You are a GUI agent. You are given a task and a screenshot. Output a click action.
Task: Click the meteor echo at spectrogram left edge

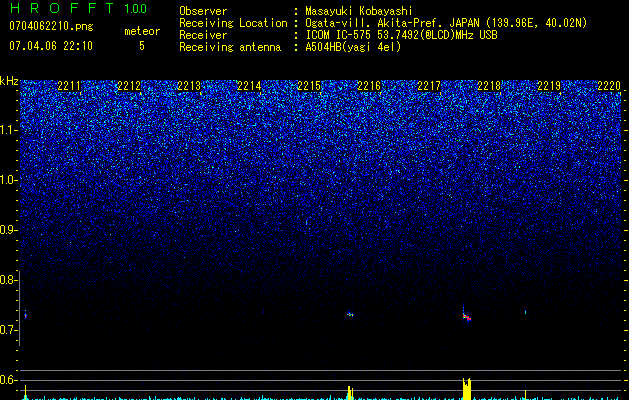tap(25, 315)
